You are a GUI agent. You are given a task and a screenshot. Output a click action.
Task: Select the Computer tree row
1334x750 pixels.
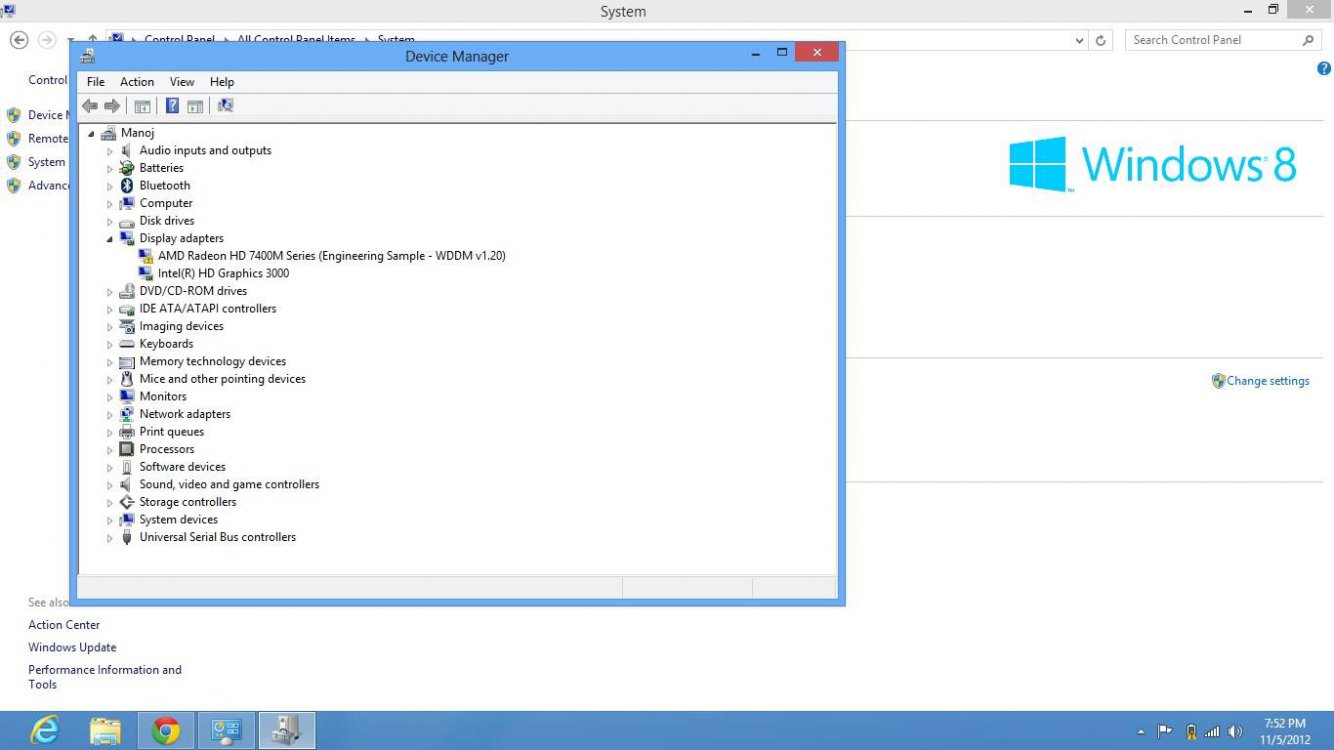coord(166,203)
